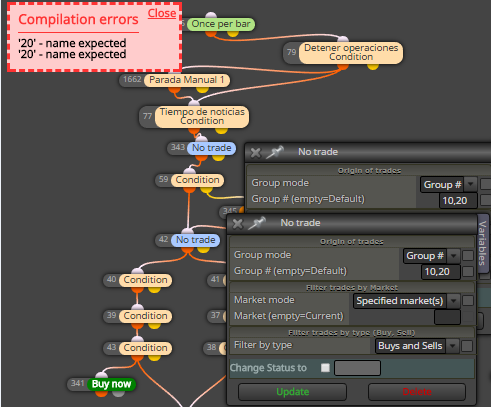This screenshot has width=491, height=407.
Task: Click orange output connector of No trade 343
Action: tap(201, 157)
